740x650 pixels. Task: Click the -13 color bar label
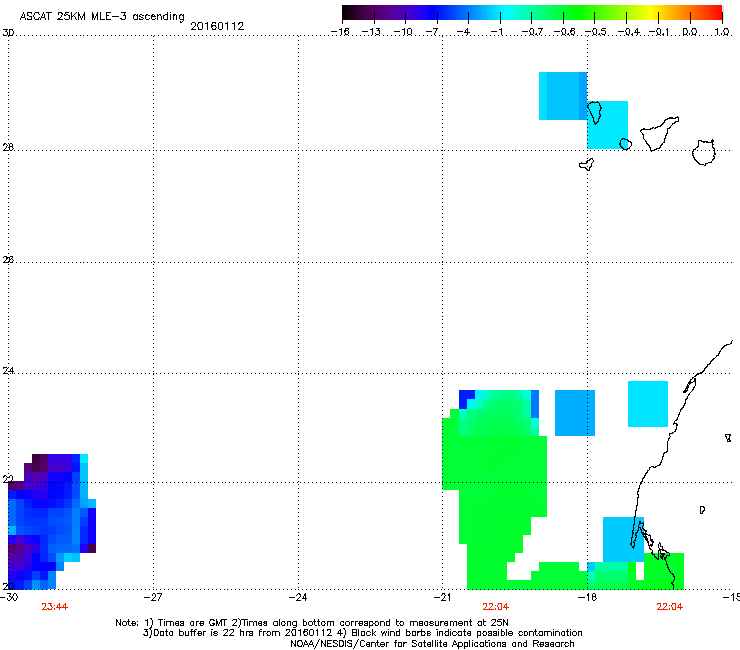pyautogui.click(x=371, y=32)
